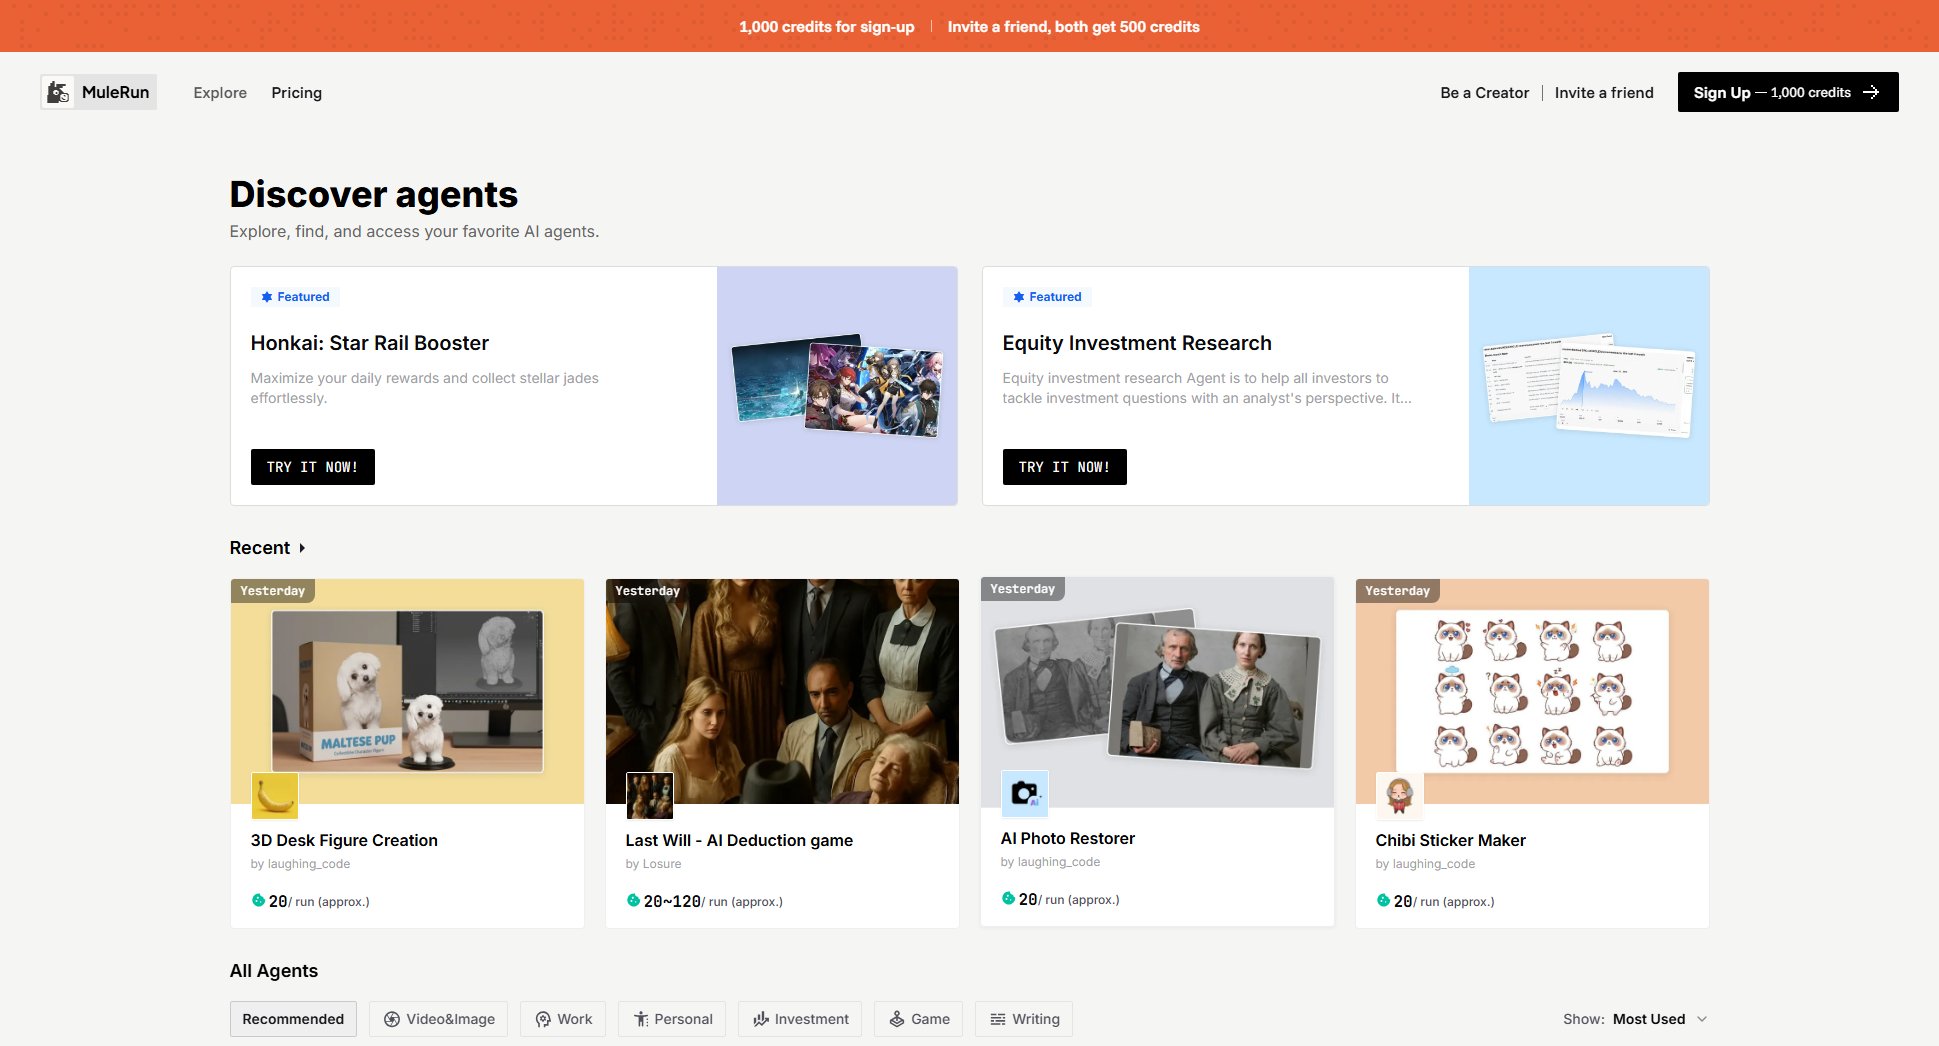Click Yesterday tag on Chibi Sticker Maker card

click(x=1398, y=591)
